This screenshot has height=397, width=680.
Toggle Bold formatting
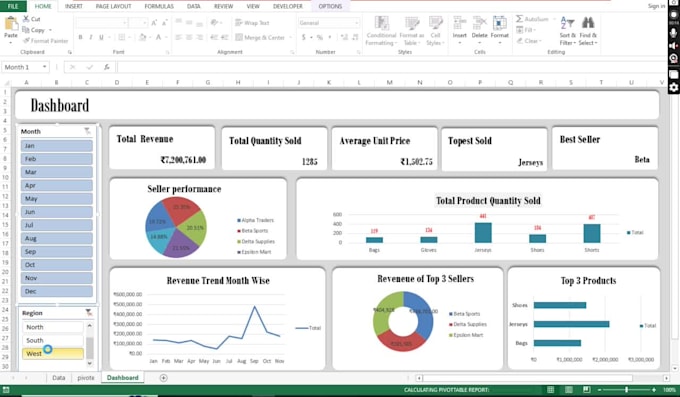point(80,37)
